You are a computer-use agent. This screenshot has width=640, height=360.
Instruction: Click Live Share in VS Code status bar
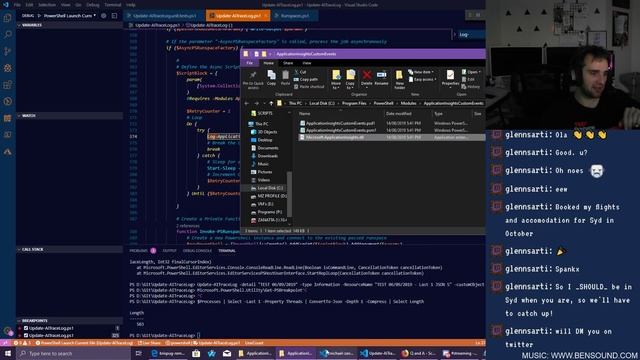click(149, 343)
